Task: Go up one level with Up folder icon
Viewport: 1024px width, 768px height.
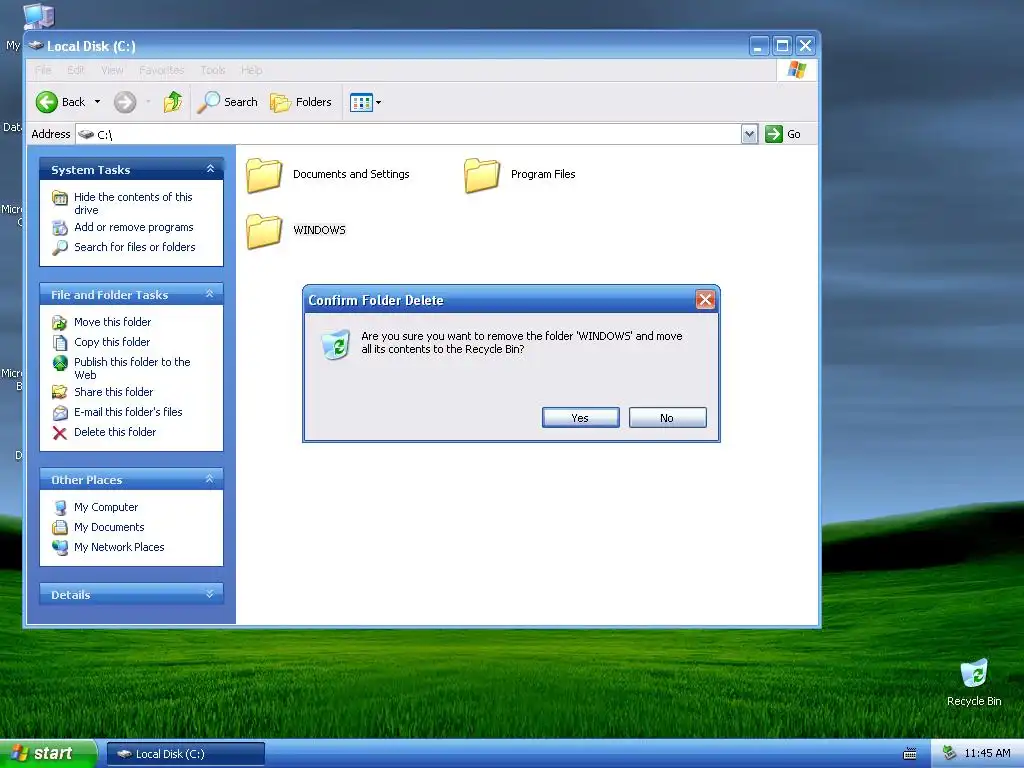Action: coord(173,102)
